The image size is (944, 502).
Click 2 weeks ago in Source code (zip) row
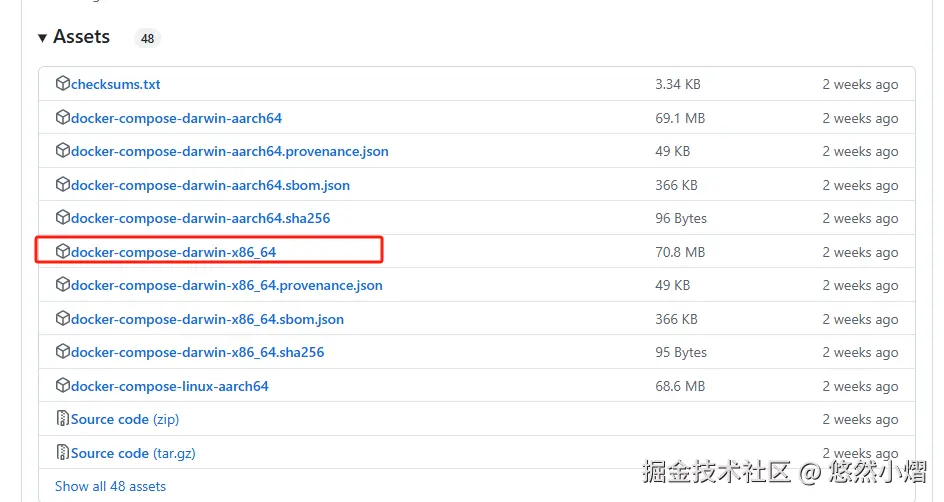(x=860, y=419)
